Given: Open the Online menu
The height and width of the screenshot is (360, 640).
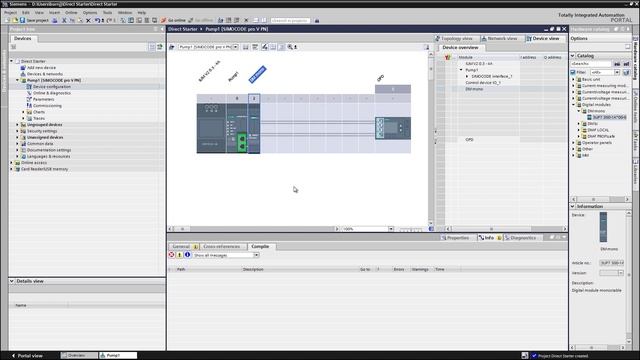Looking at the screenshot, I should click(x=71, y=13).
